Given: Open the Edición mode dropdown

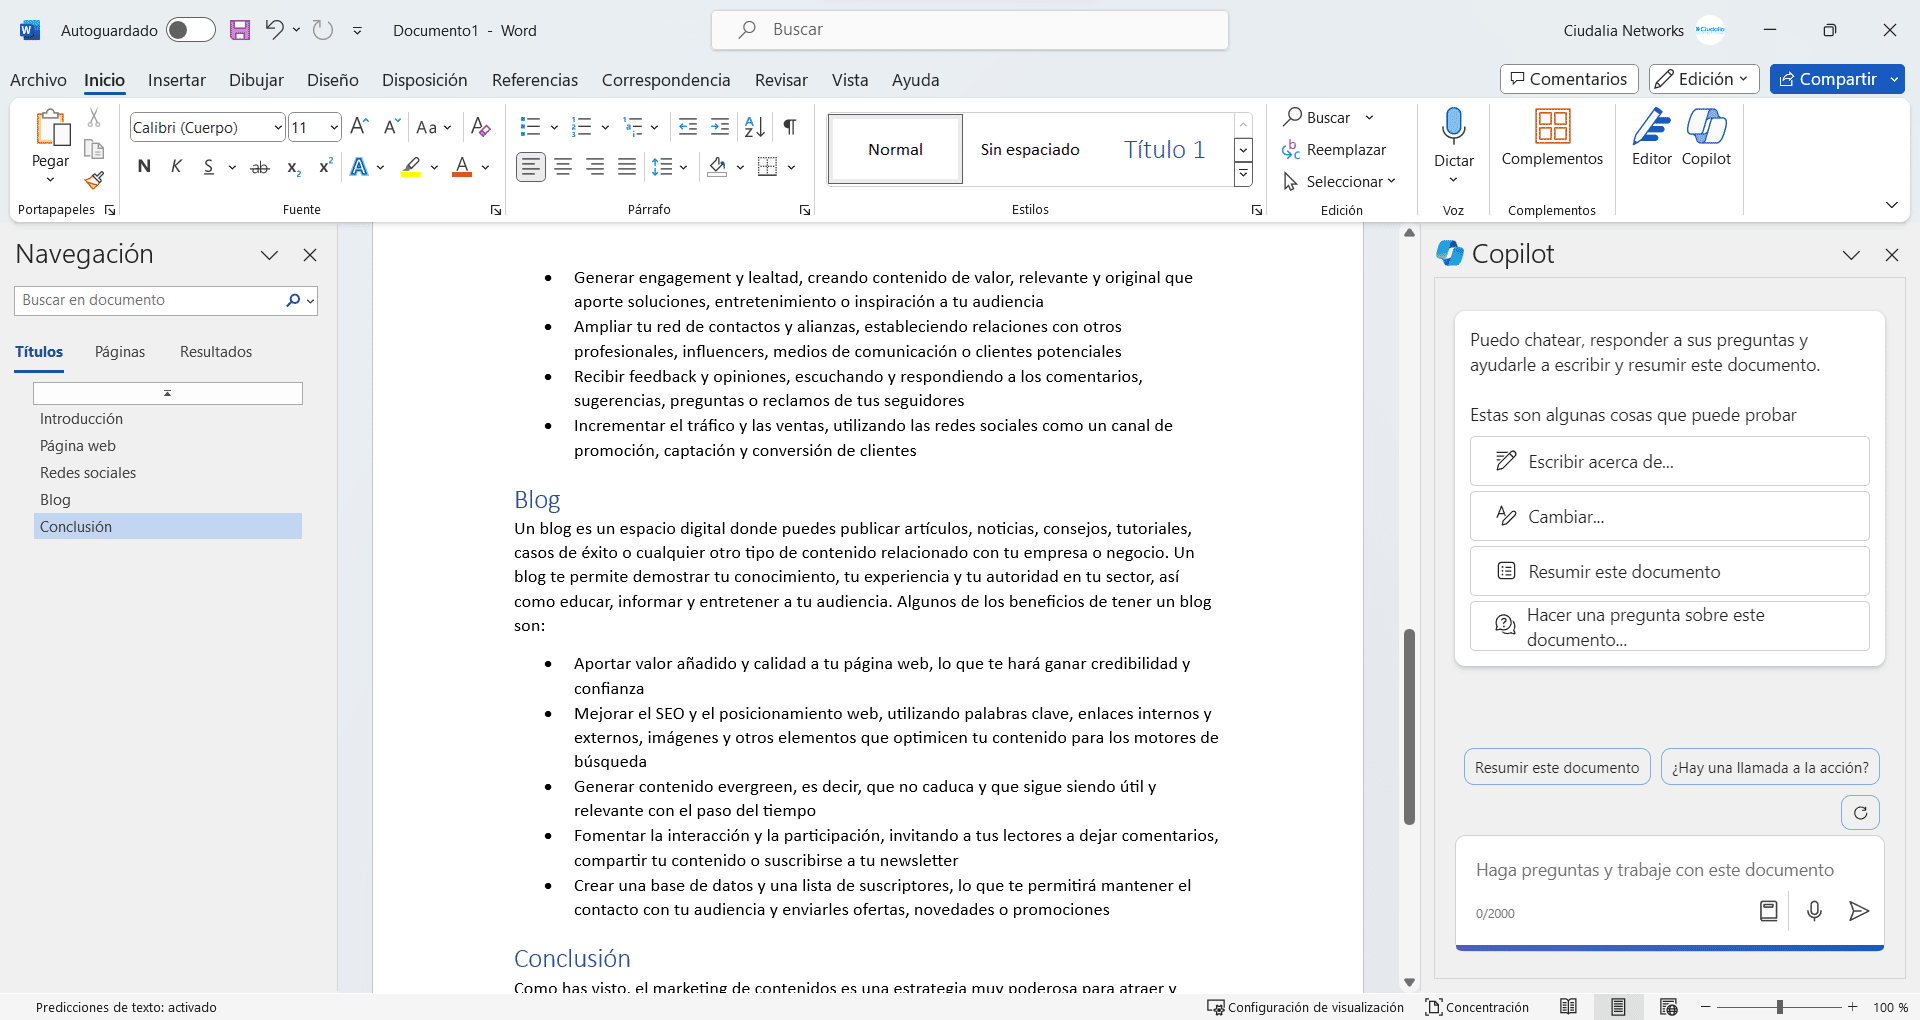Looking at the screenshot, I should pyautogui.click(x=1704, y=79).
